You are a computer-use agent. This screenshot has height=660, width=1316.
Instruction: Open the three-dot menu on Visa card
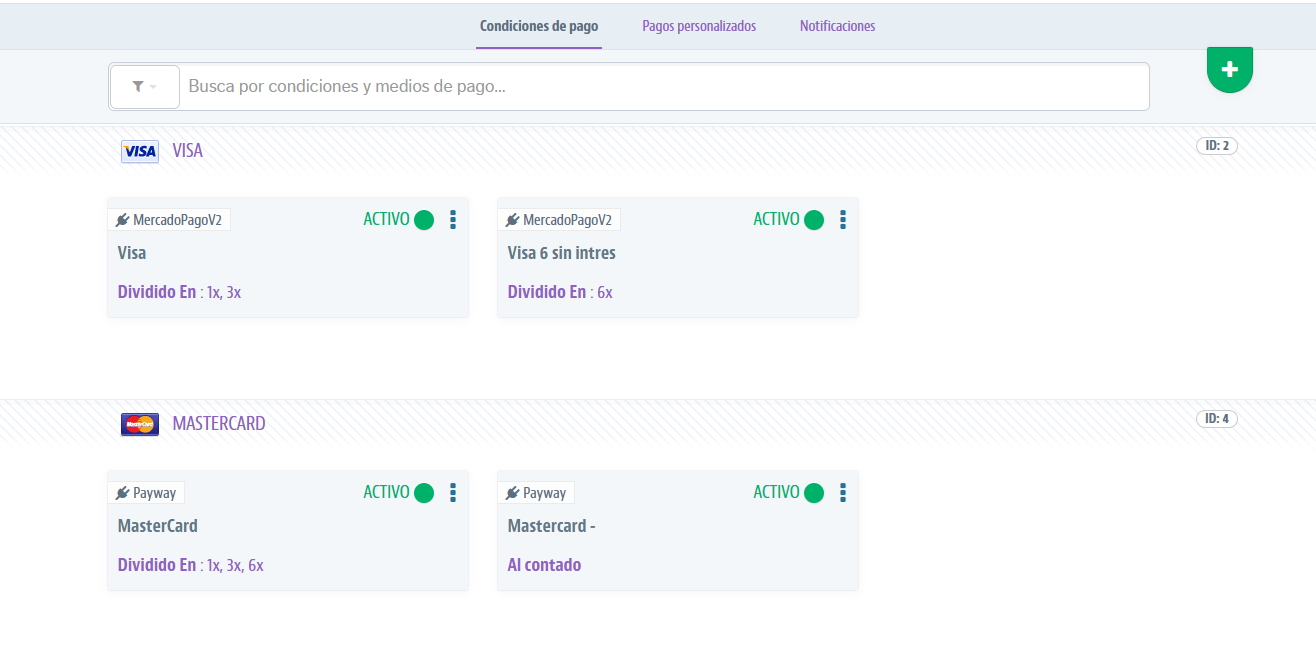coord(453,220)
